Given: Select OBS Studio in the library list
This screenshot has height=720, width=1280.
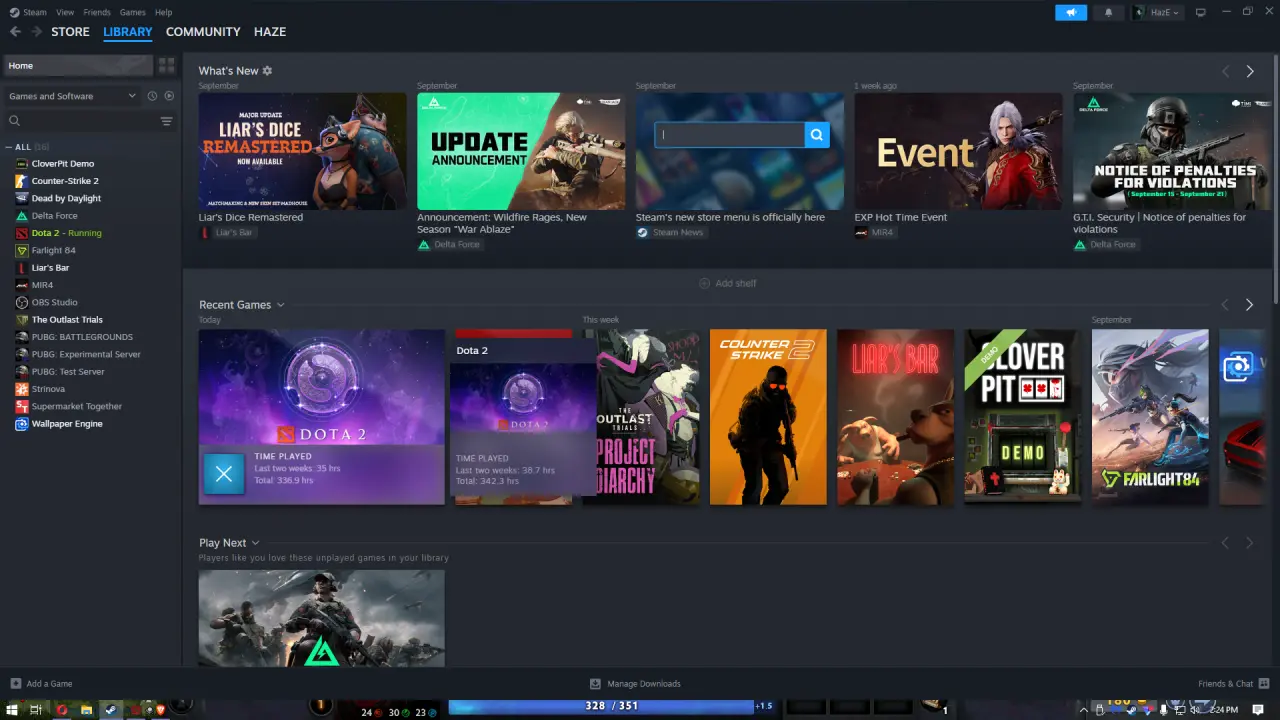Looking at the screenshot, I should [54, 302].
